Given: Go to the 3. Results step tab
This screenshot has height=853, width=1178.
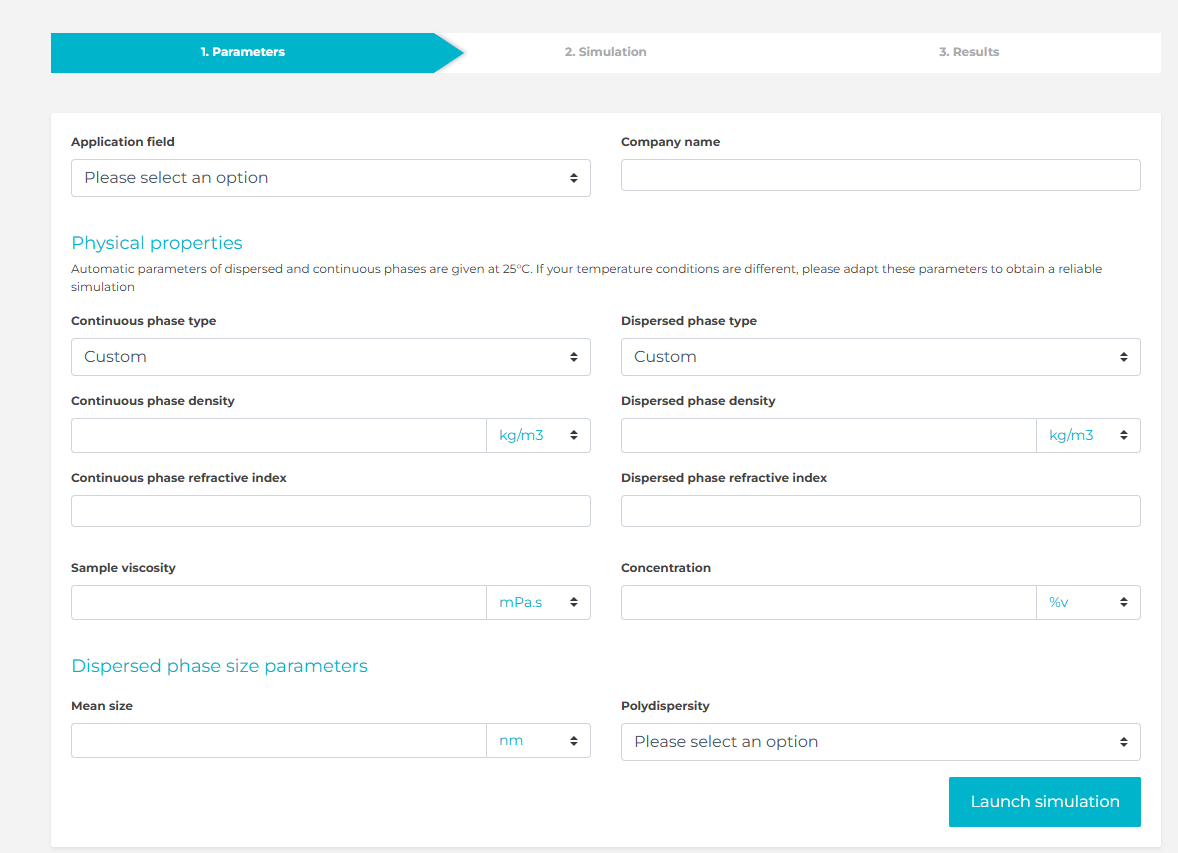Looking at the screenshot, I should coord(968,52).
